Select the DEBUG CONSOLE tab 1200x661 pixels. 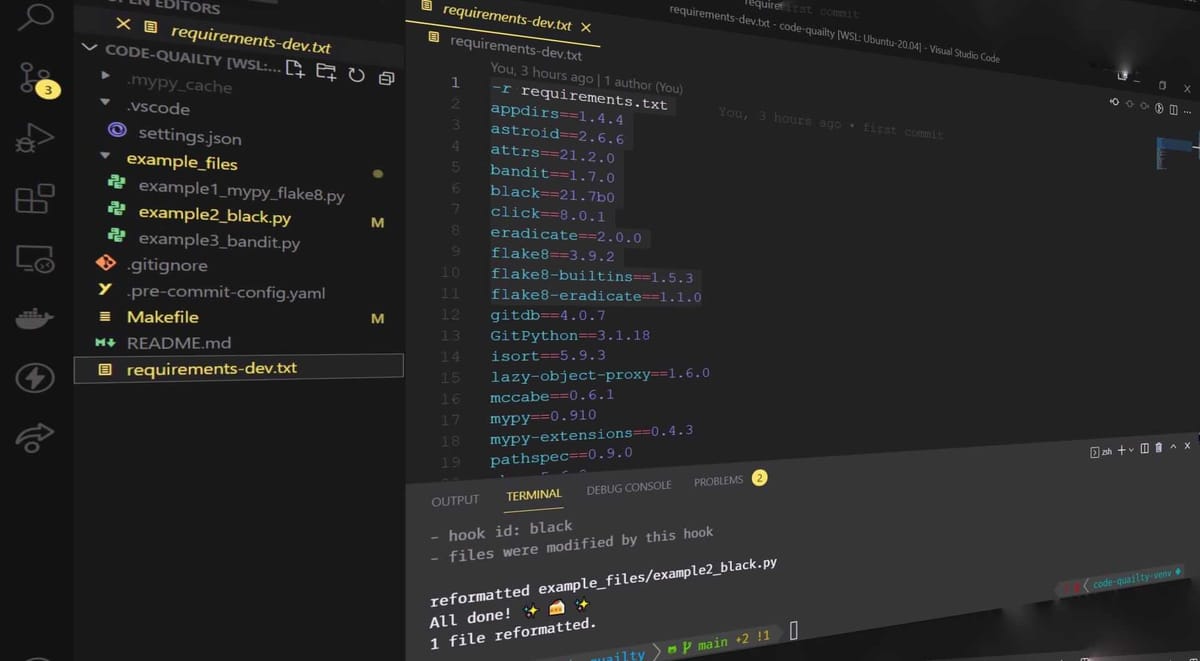628,487
